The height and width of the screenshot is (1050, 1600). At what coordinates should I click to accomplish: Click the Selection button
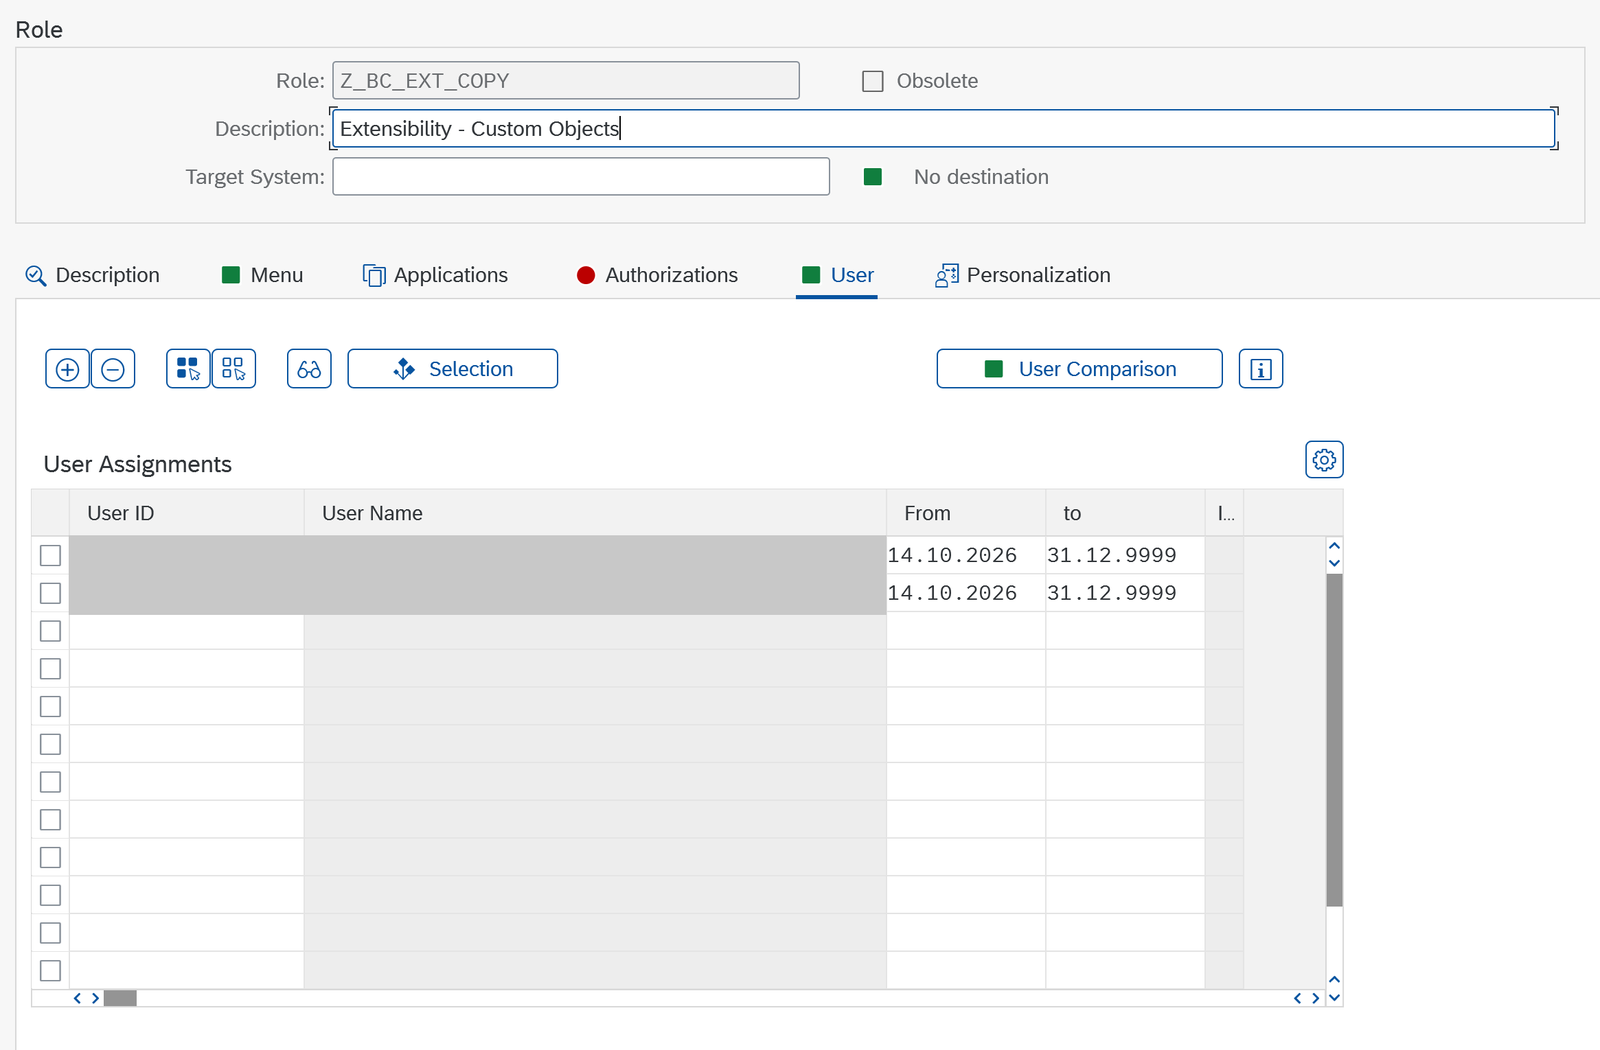click(453, 369)
